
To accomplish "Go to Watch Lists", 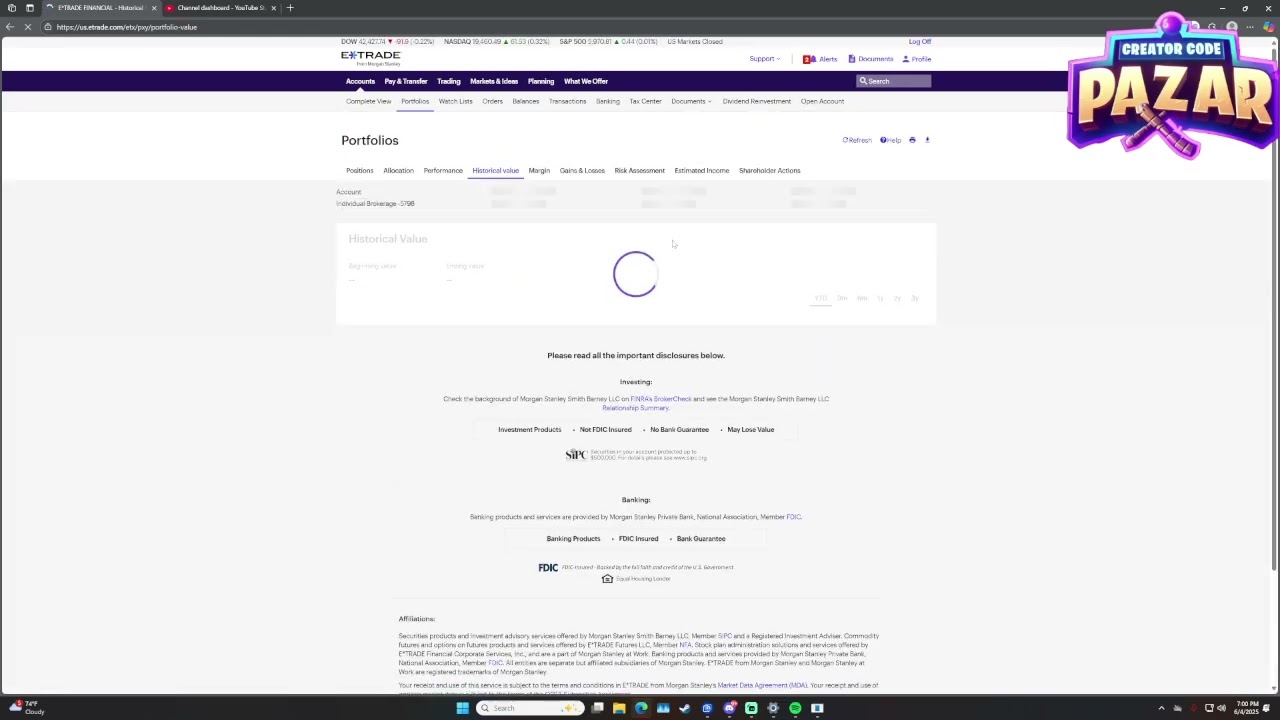I will (x=455, y=101).
